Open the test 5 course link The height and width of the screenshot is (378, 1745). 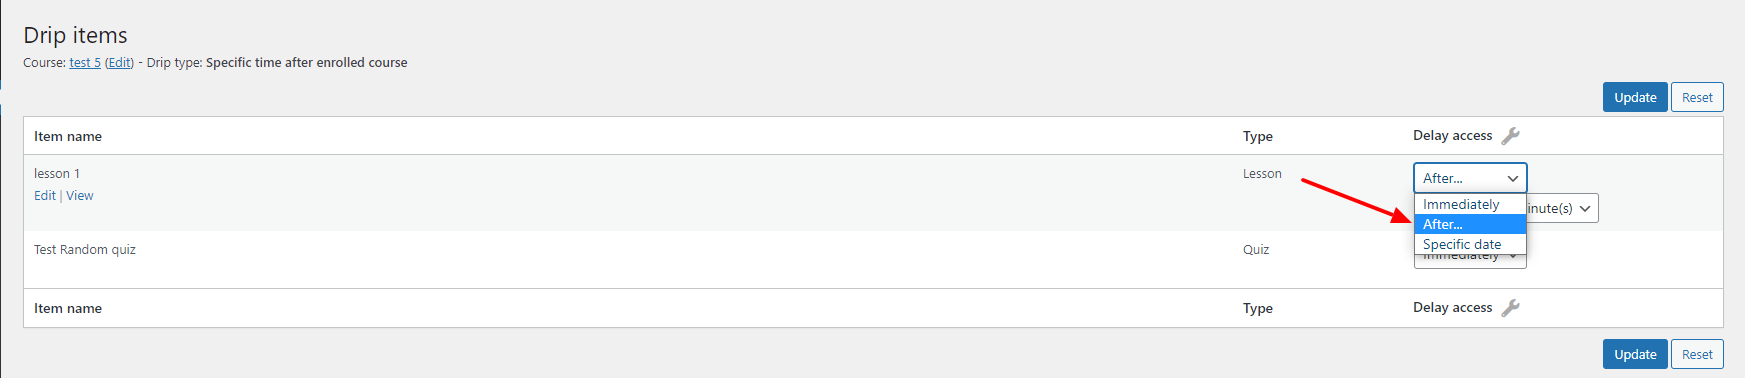(85, 62)
